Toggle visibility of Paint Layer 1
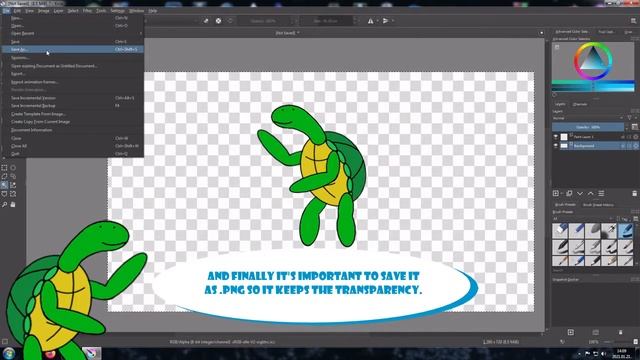 point(556,137)
